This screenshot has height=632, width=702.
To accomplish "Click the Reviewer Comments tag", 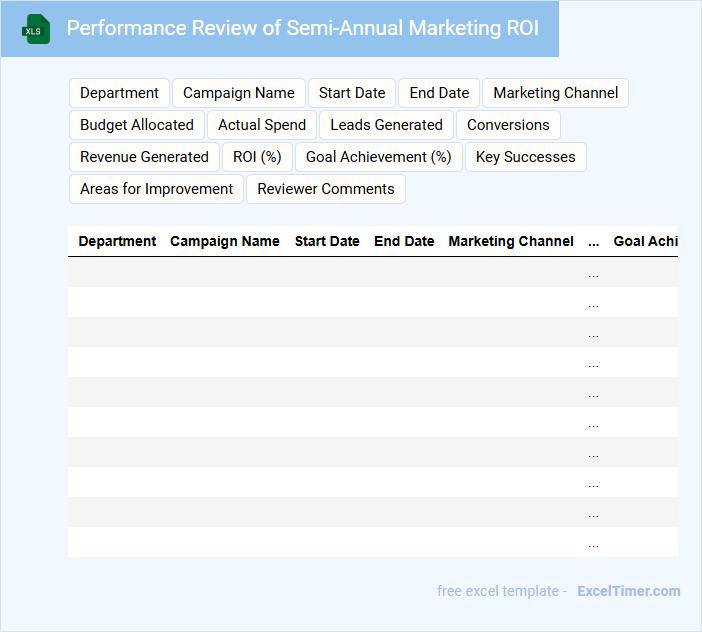I will coord(326,189).
